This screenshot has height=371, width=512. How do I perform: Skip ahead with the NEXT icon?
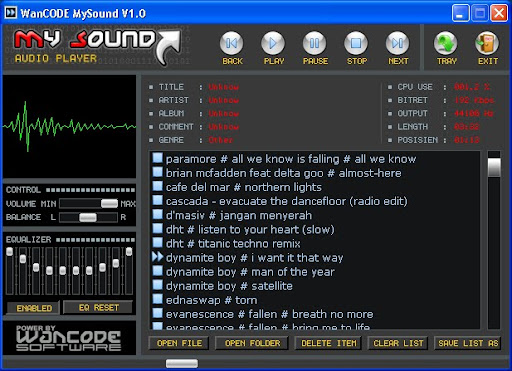point(398,43)
